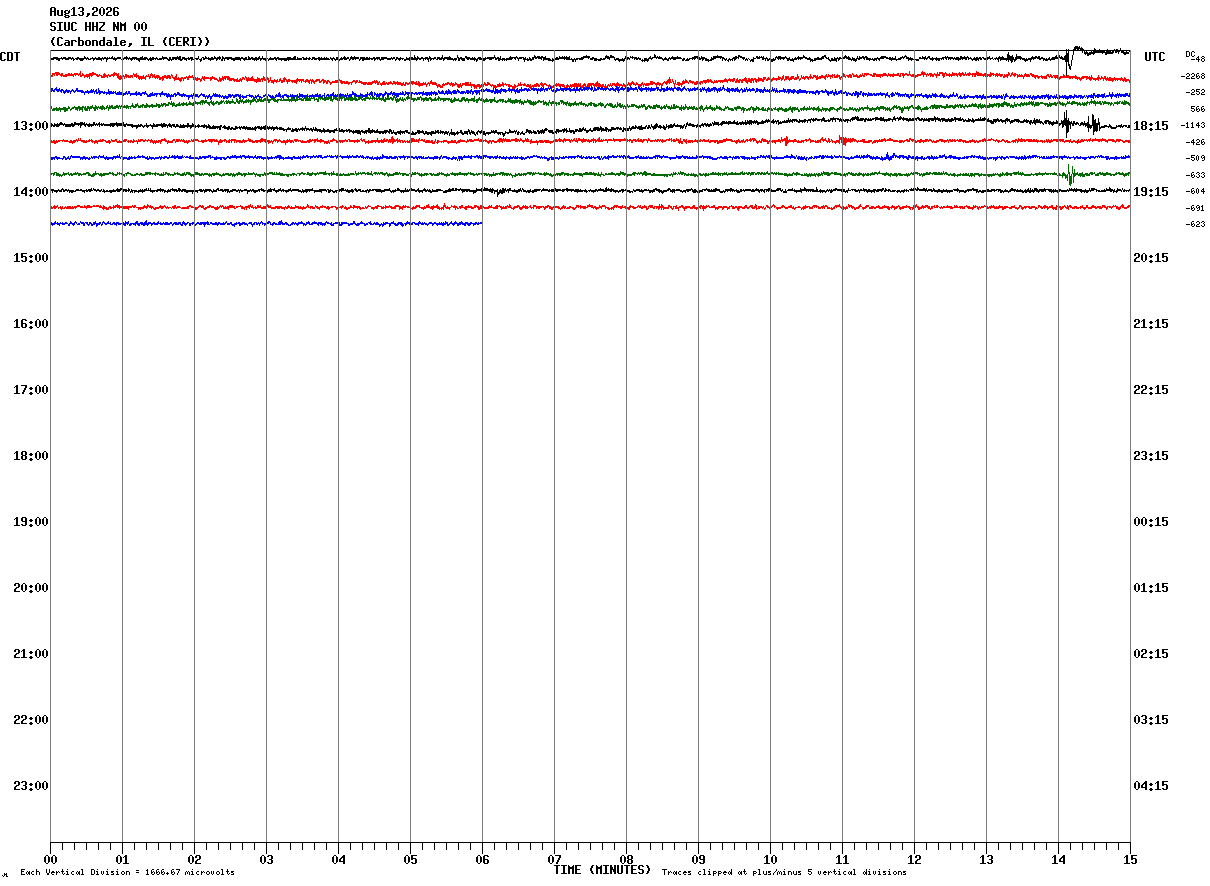Click minute tick label 11
The image size is (1210, 886).
(842, 860)
